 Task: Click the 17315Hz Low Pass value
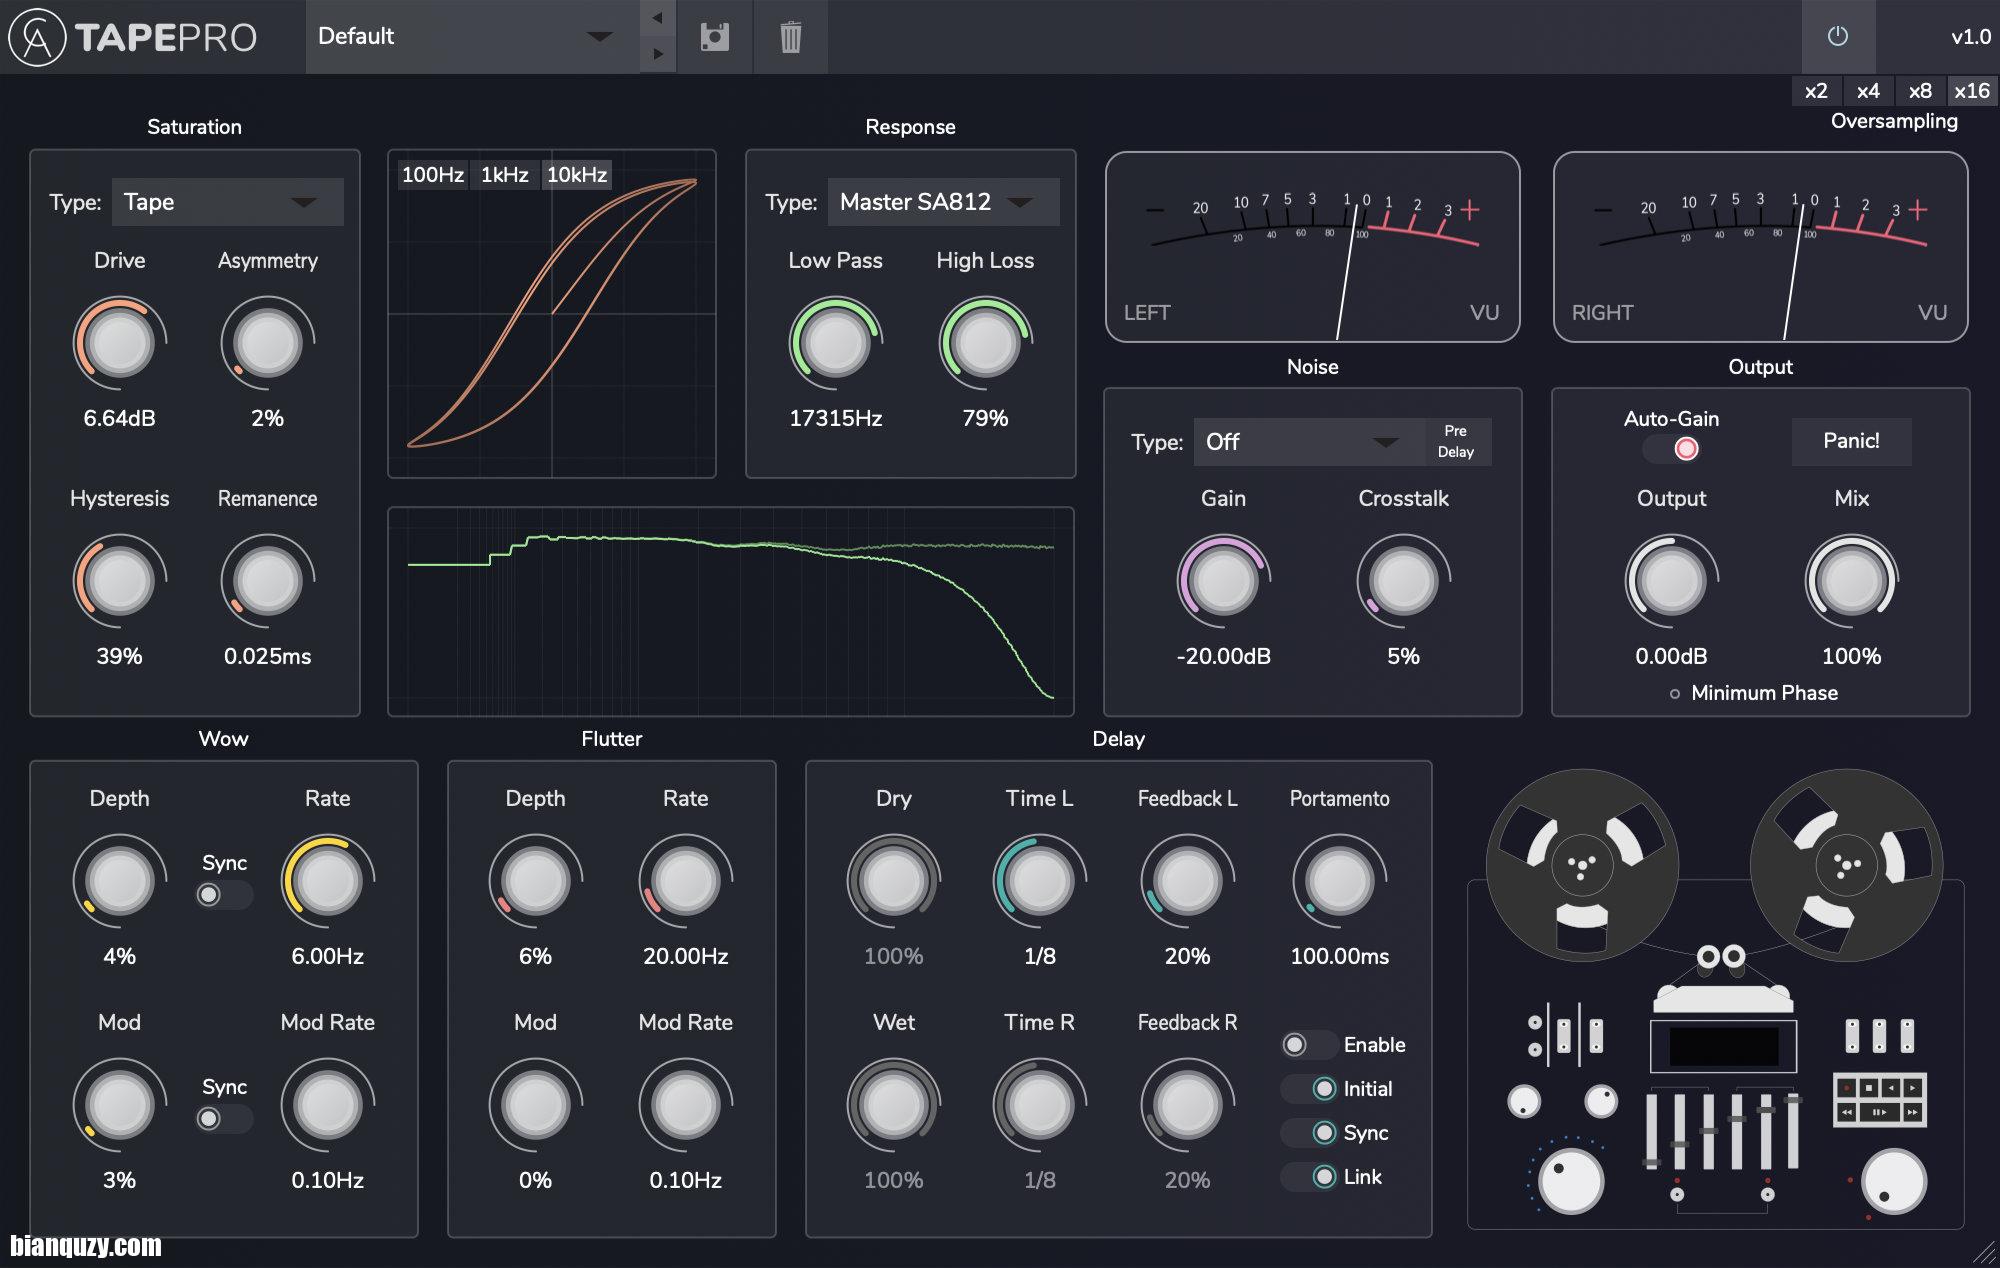(x=836, y=418)
